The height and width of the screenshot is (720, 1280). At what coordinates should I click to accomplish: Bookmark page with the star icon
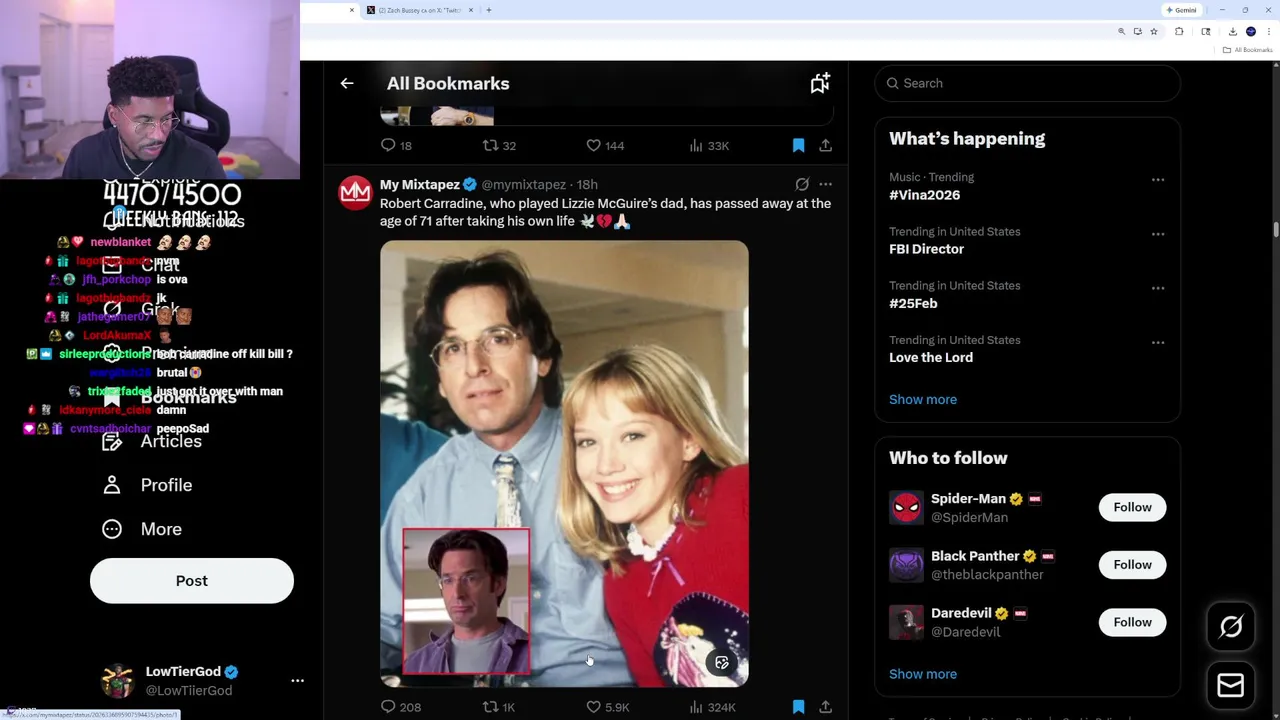pos(1154,32)
